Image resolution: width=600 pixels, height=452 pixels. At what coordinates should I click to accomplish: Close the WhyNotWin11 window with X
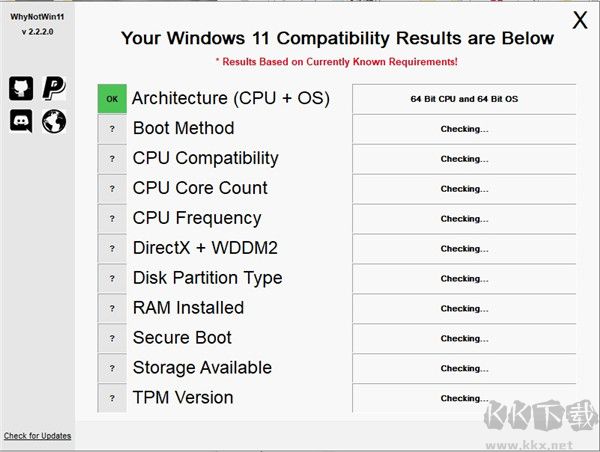point(579,21)
